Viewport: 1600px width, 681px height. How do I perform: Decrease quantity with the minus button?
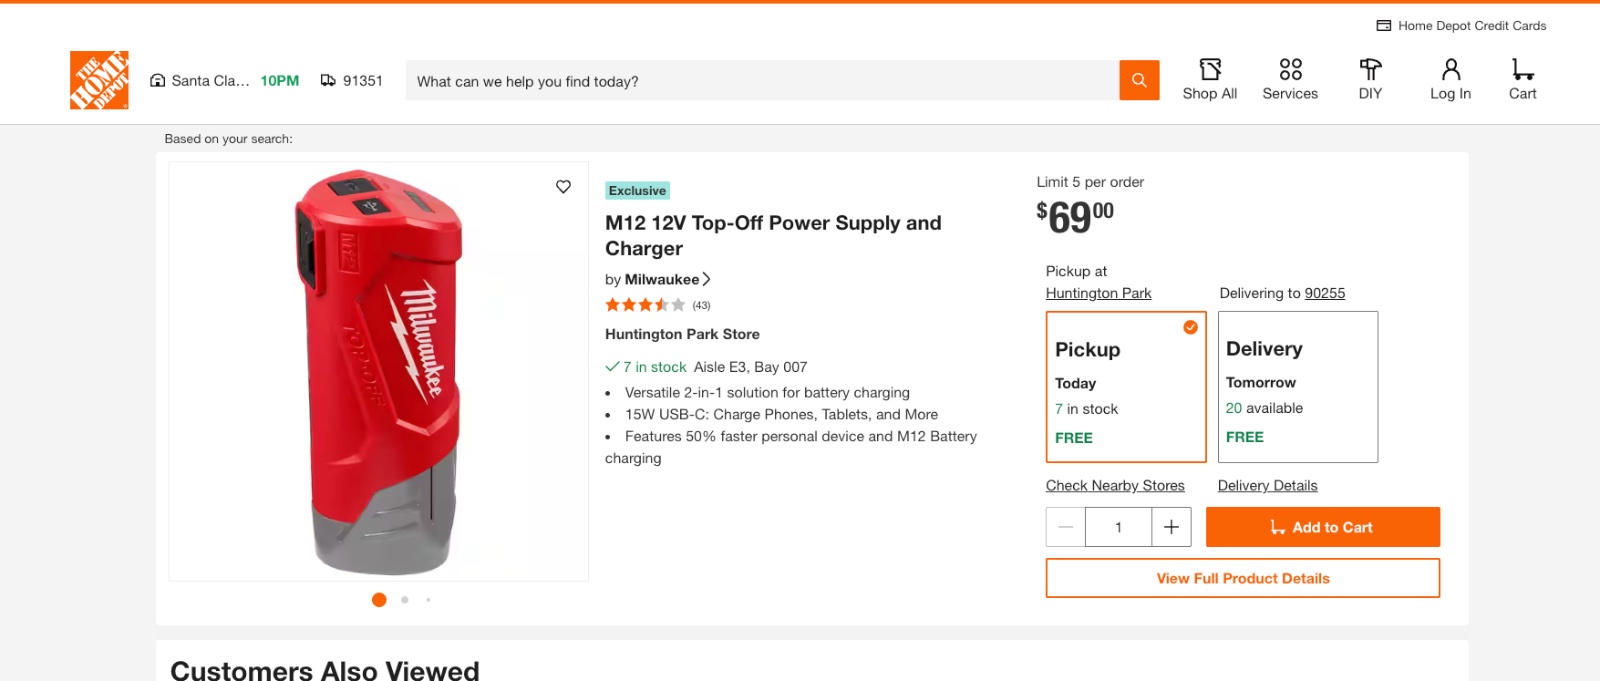click(x=1065, y=527)
